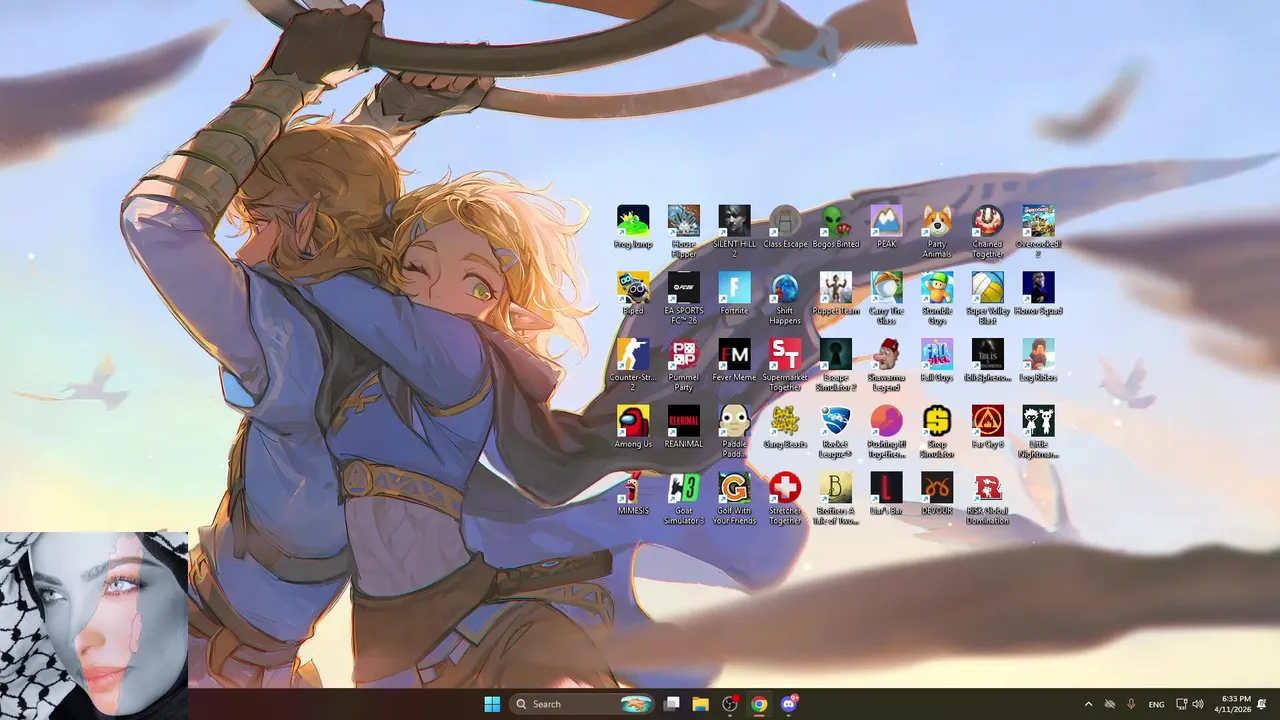Switch input language via ENG indicator
1280x720 pixels.
tap(1156, 704)
